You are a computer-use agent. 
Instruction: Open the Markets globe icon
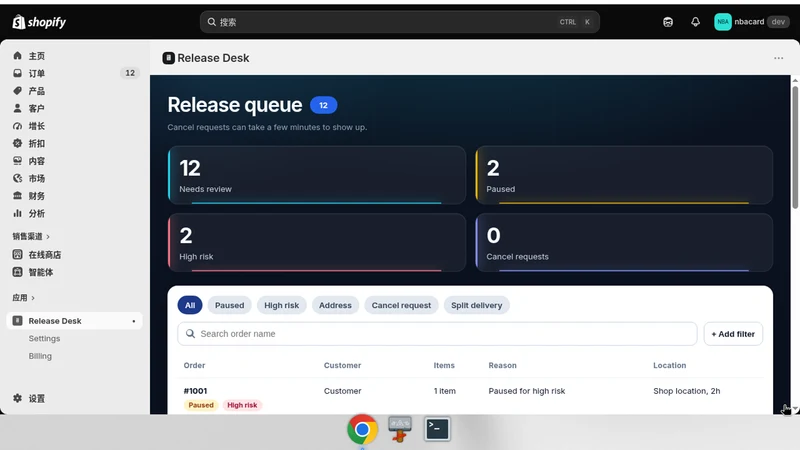tap(17, 178)
